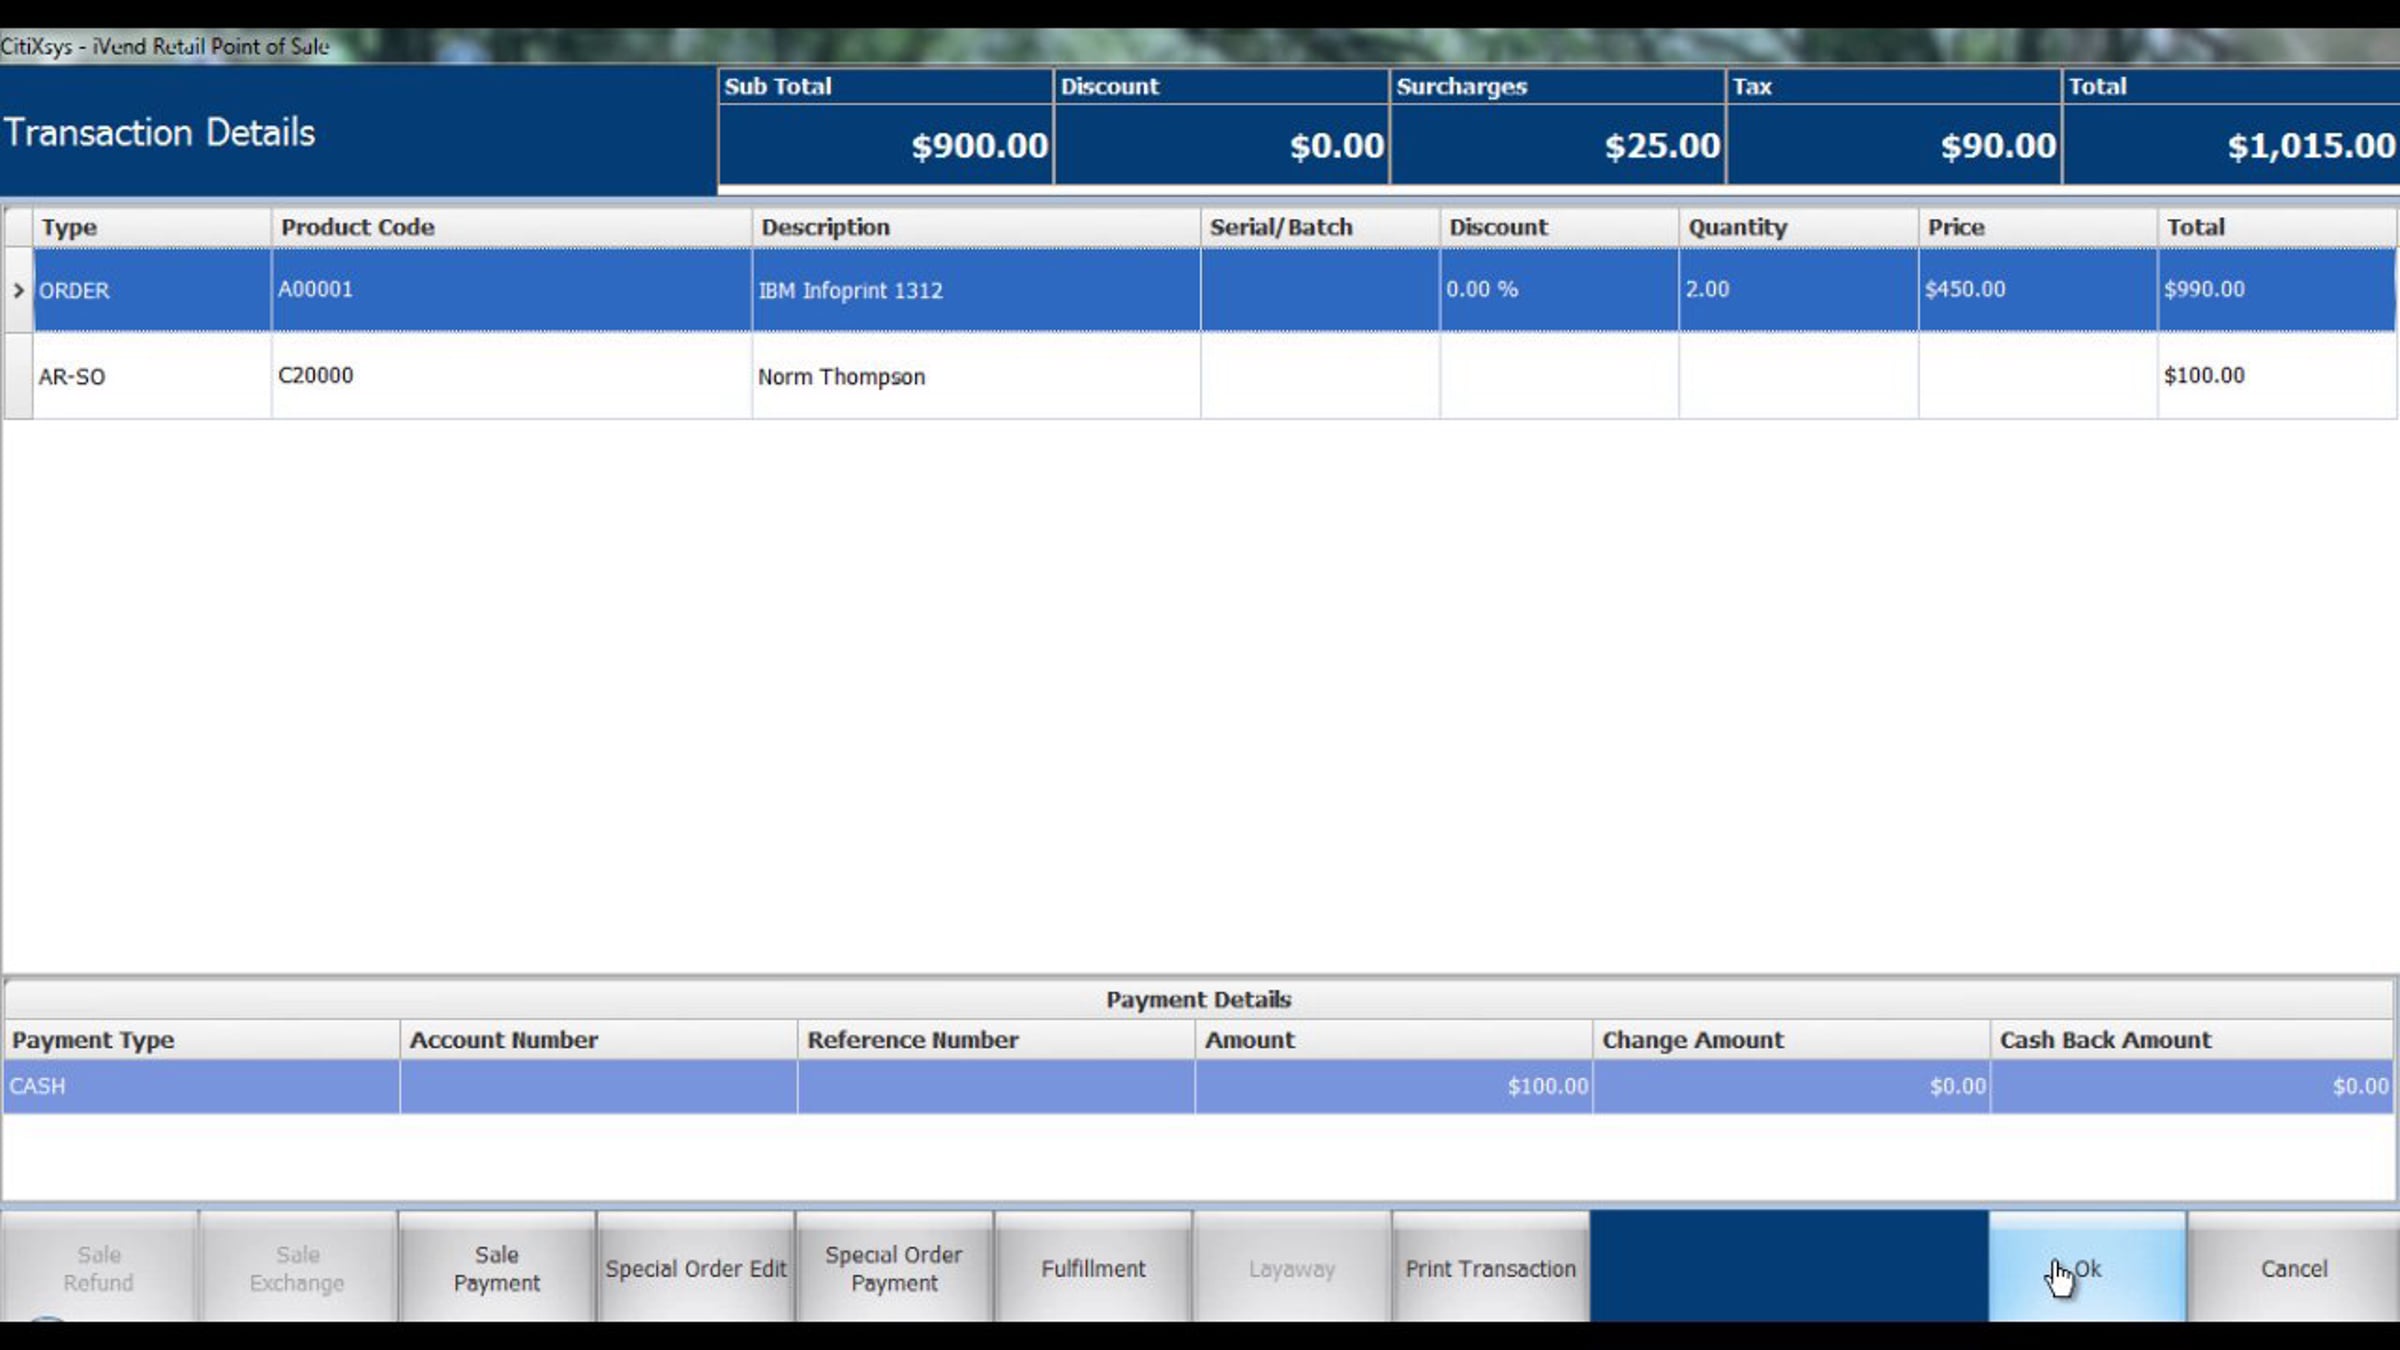
Task: Select the ORDER row arrow indicator
Action: (18, 290)
